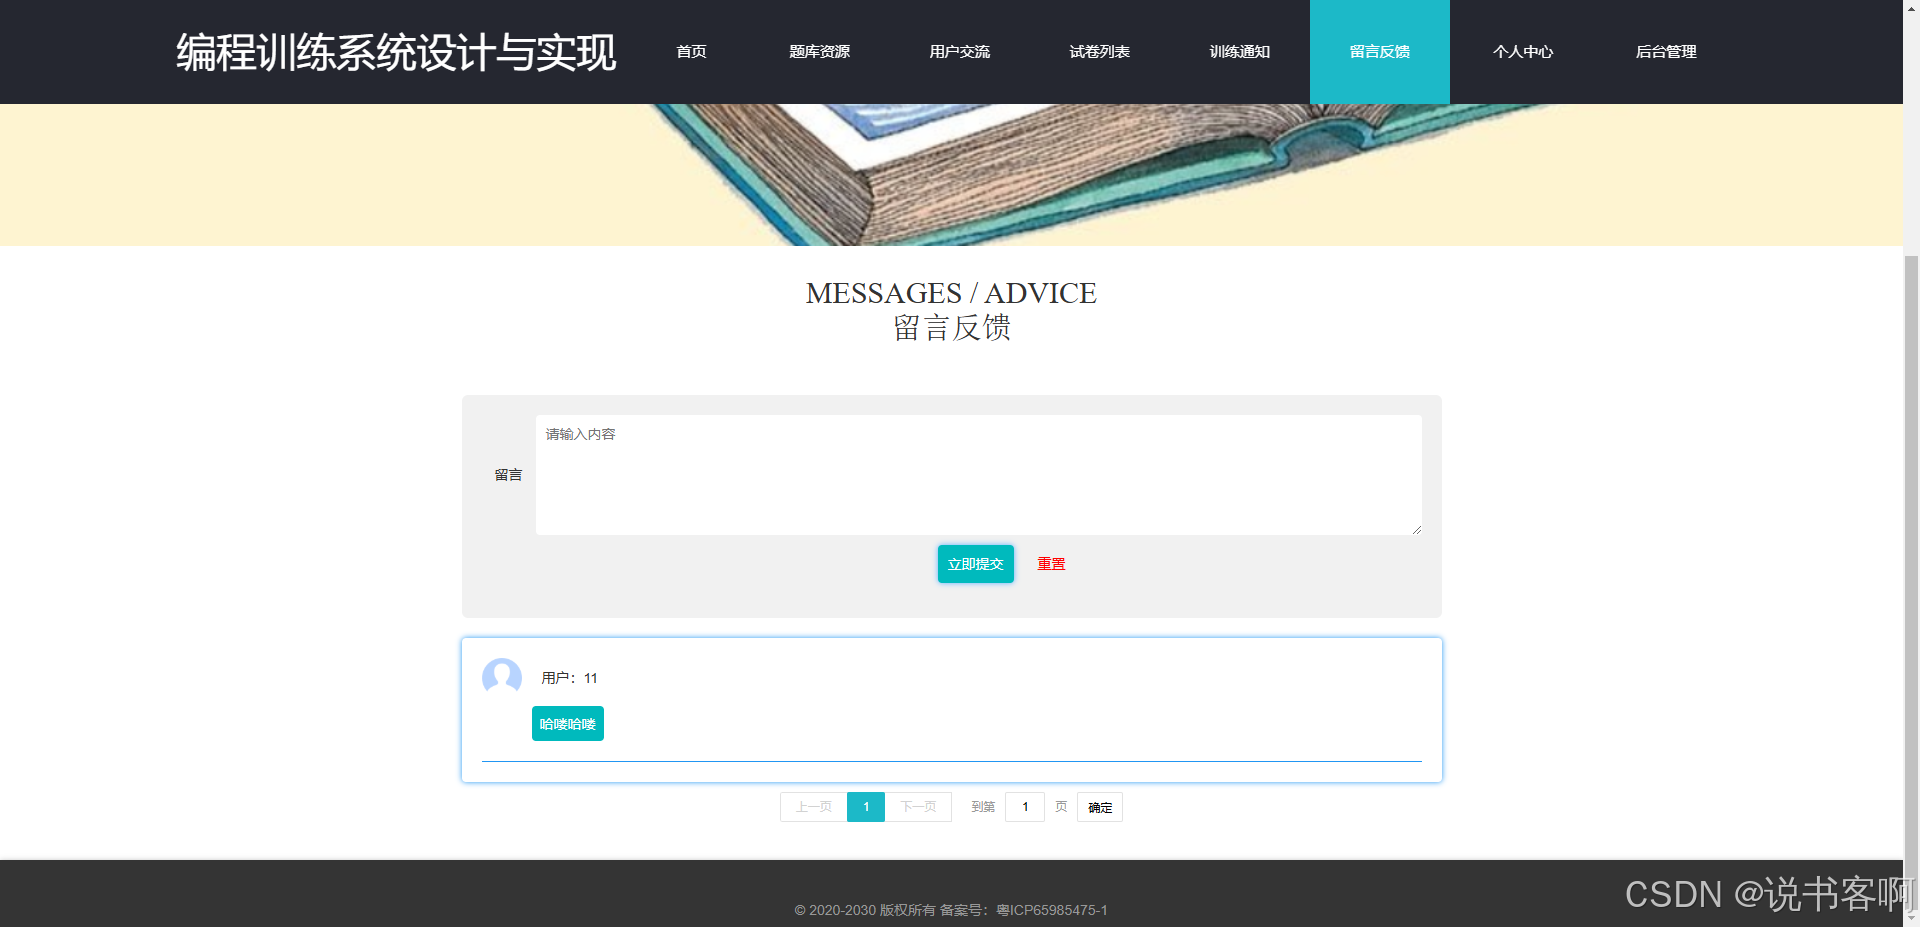
Task: Select 试卷列表 in navigation
Action: [x=1099, y=52]
